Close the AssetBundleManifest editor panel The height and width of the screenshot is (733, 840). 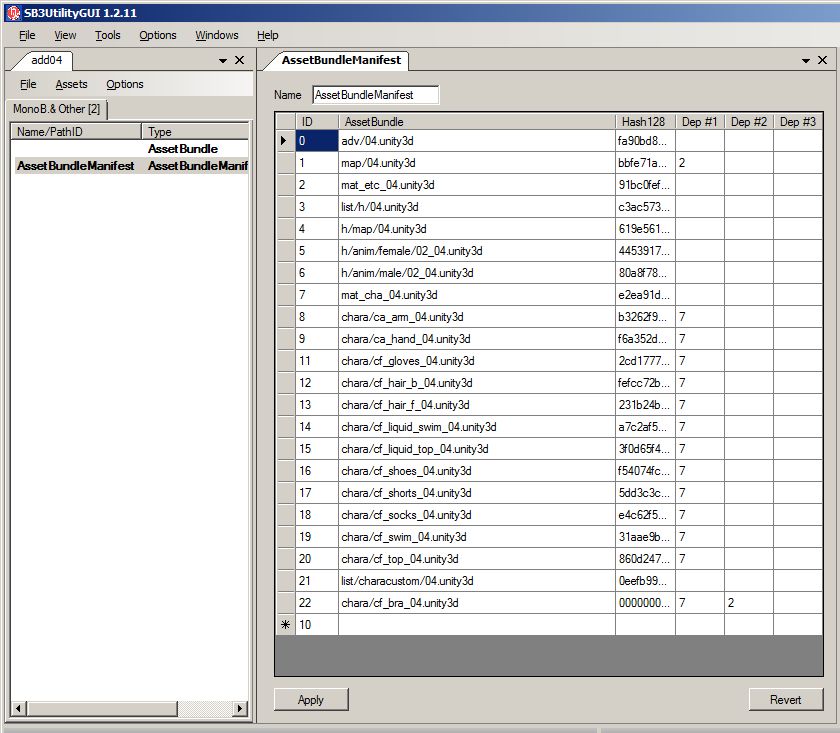click(823, 60)
